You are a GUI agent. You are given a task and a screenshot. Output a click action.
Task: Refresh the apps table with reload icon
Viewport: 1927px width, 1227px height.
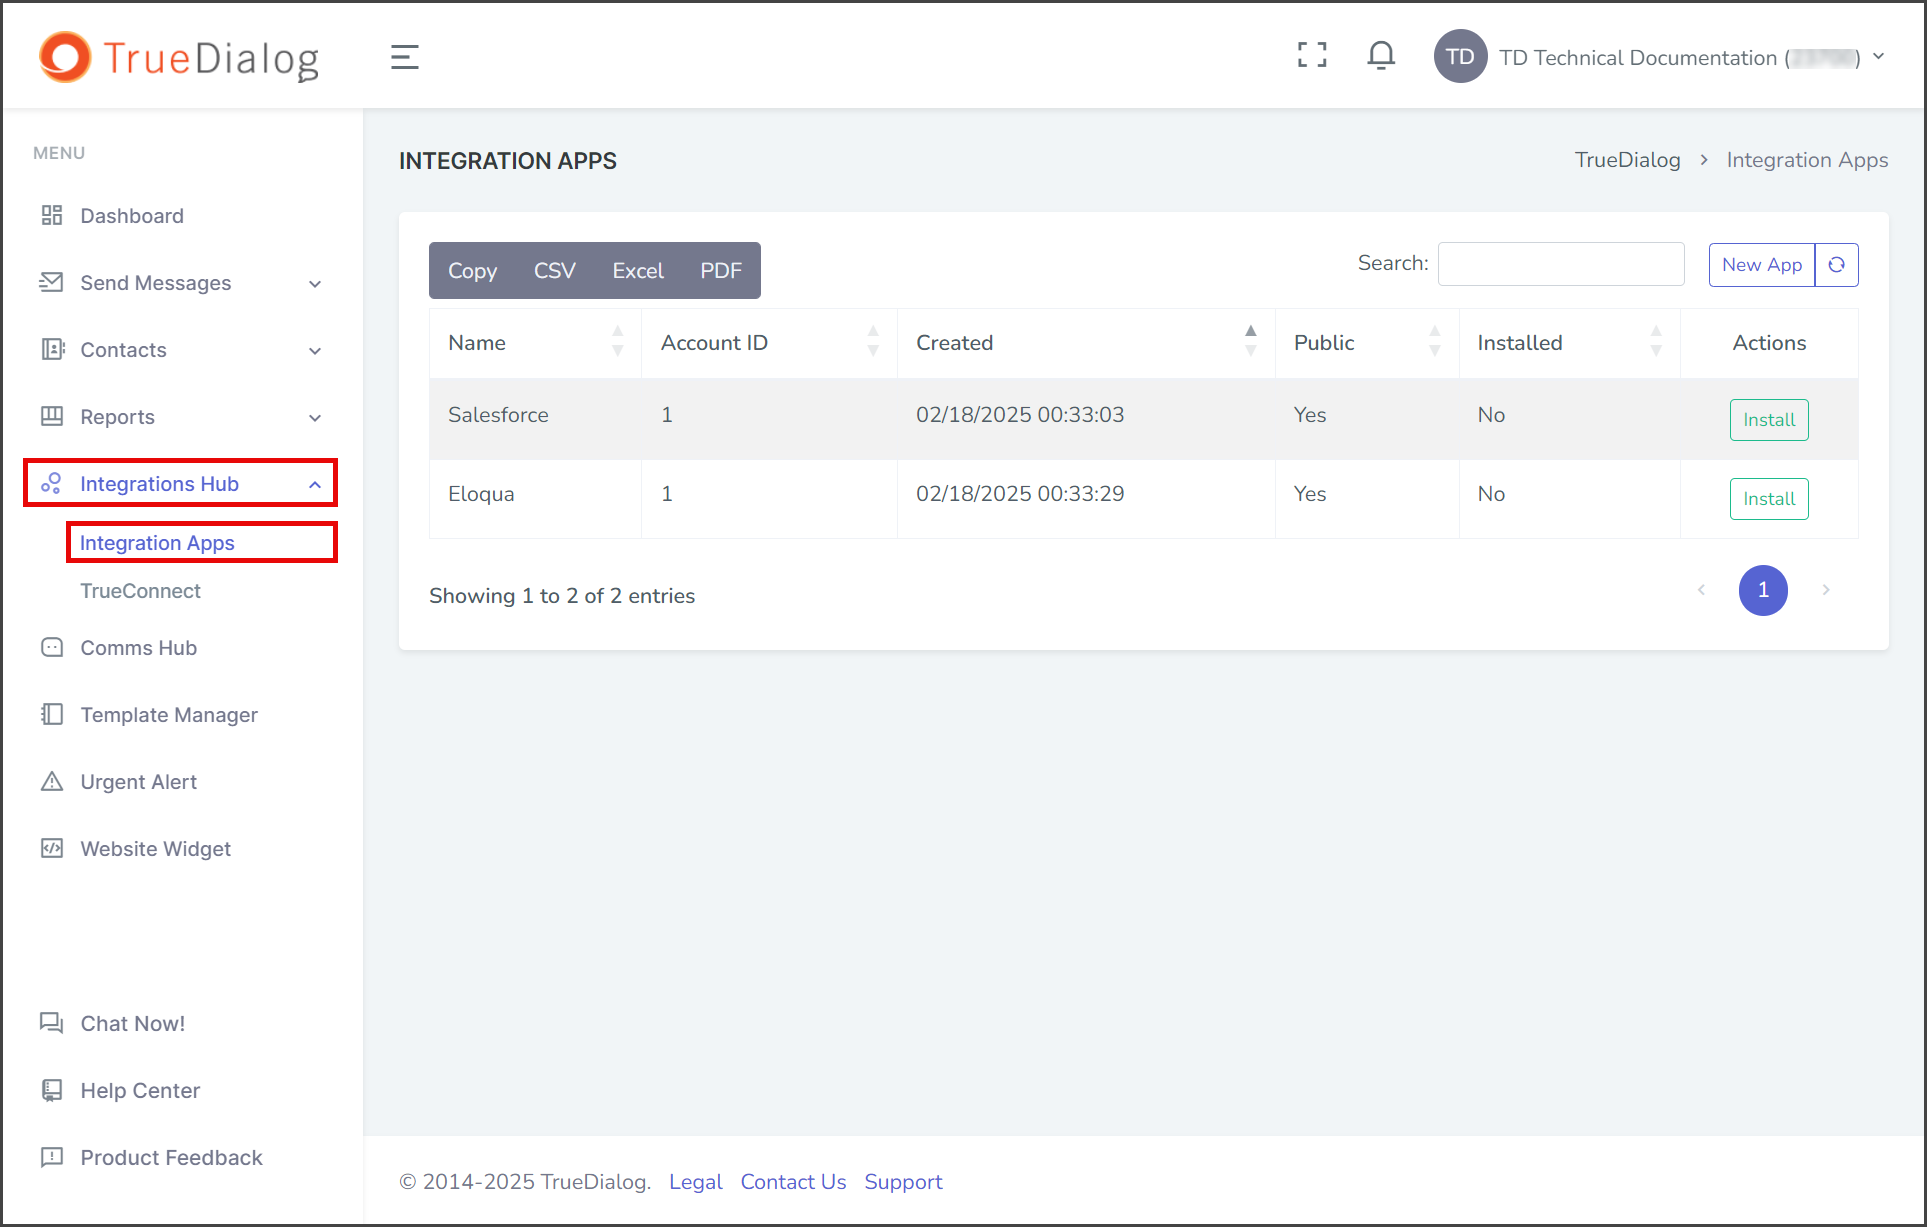coord(1837,265)
